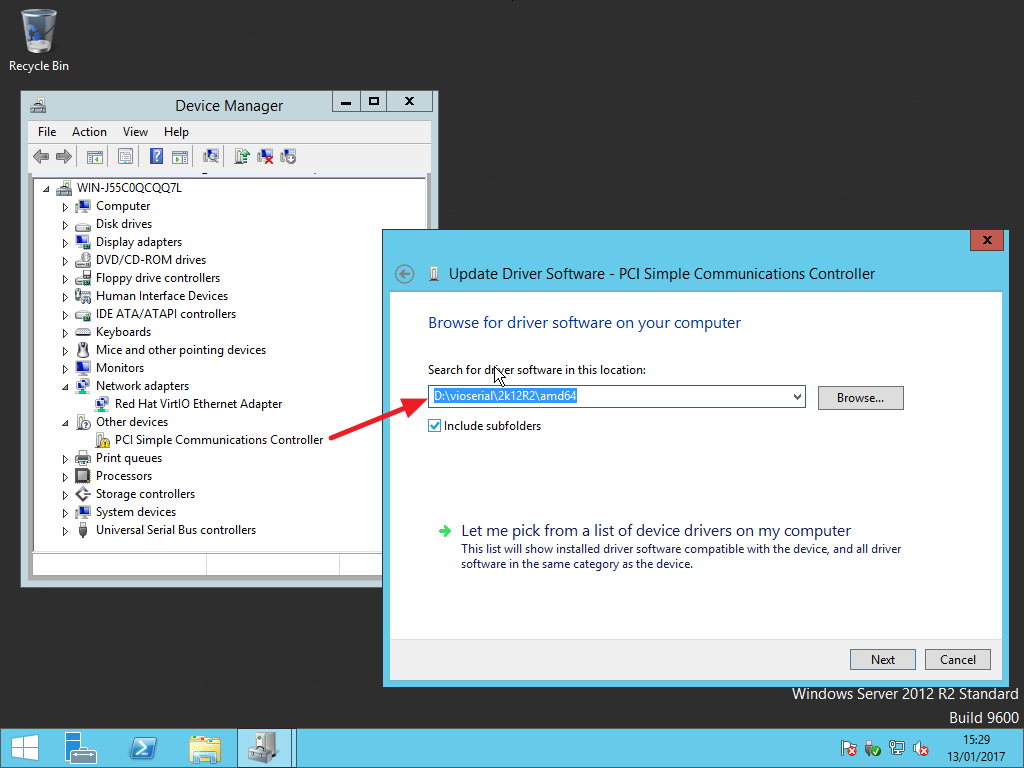Select PCI Simple Communications Controller device
Image resolution: width=1024 pixels, height=768 pixels.
click(219, 440)
